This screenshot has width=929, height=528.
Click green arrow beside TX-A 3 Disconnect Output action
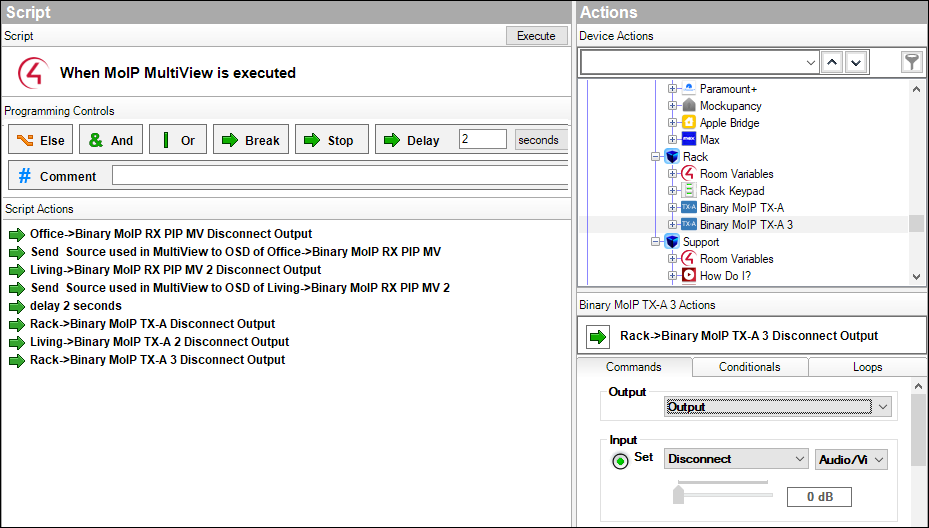point(598,336)
